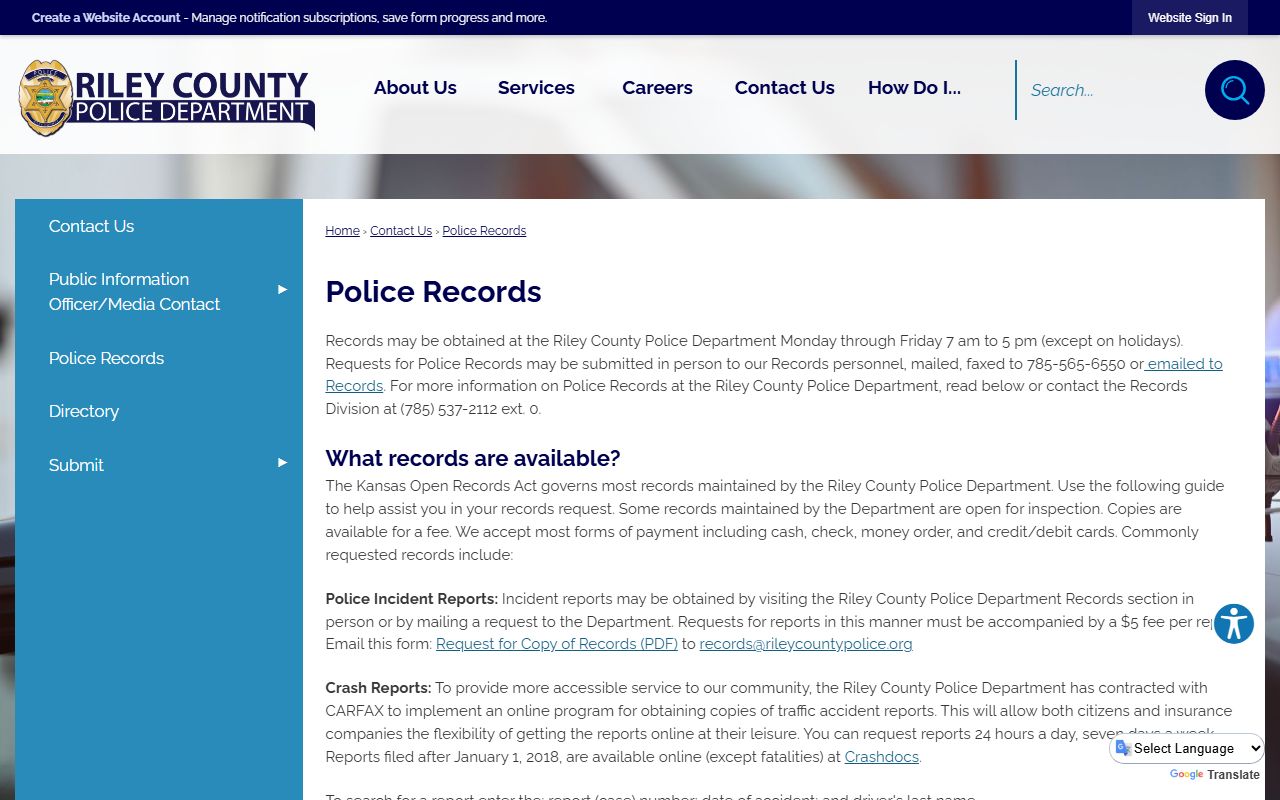Click Create a Website Account link
The height and width of the screenshot is (800, 1280).
tap(106, 18)
